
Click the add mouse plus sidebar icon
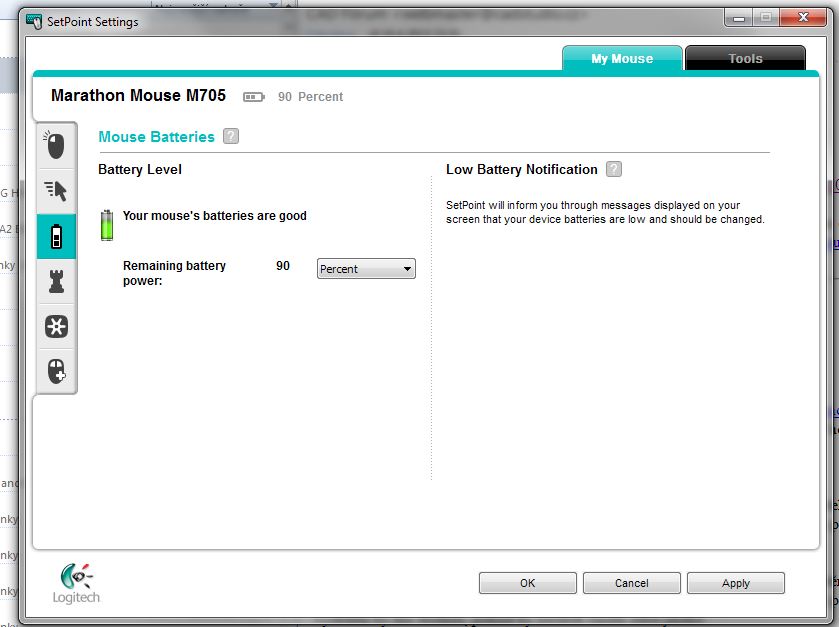click(56, 371)
